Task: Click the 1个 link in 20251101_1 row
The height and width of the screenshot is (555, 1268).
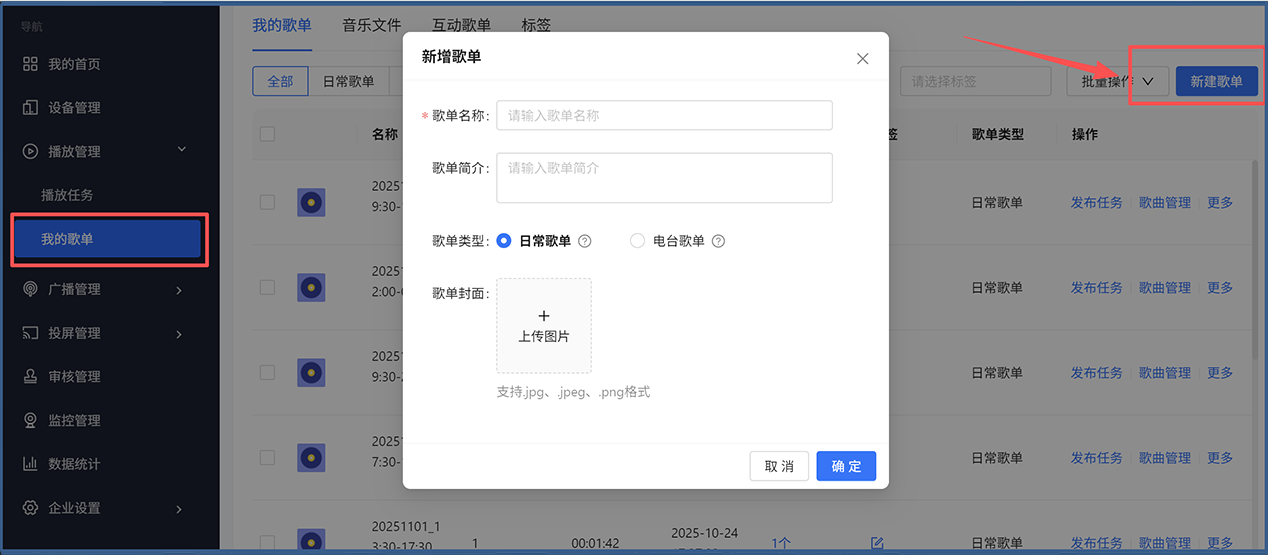Action: pos(781,543)
